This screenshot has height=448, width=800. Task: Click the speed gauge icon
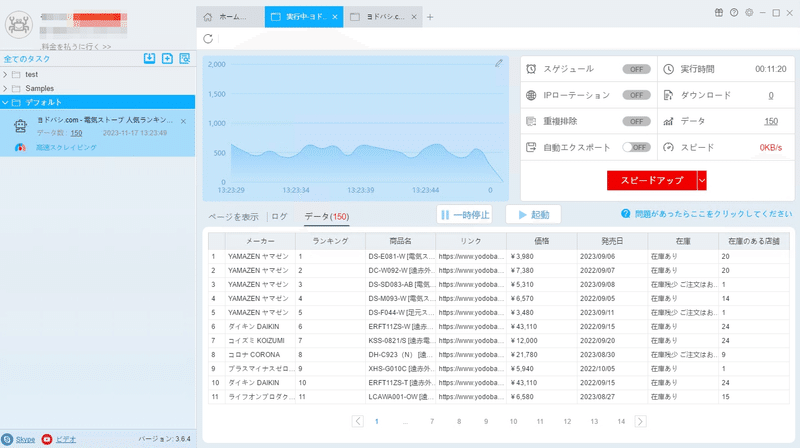click(668, 147)
